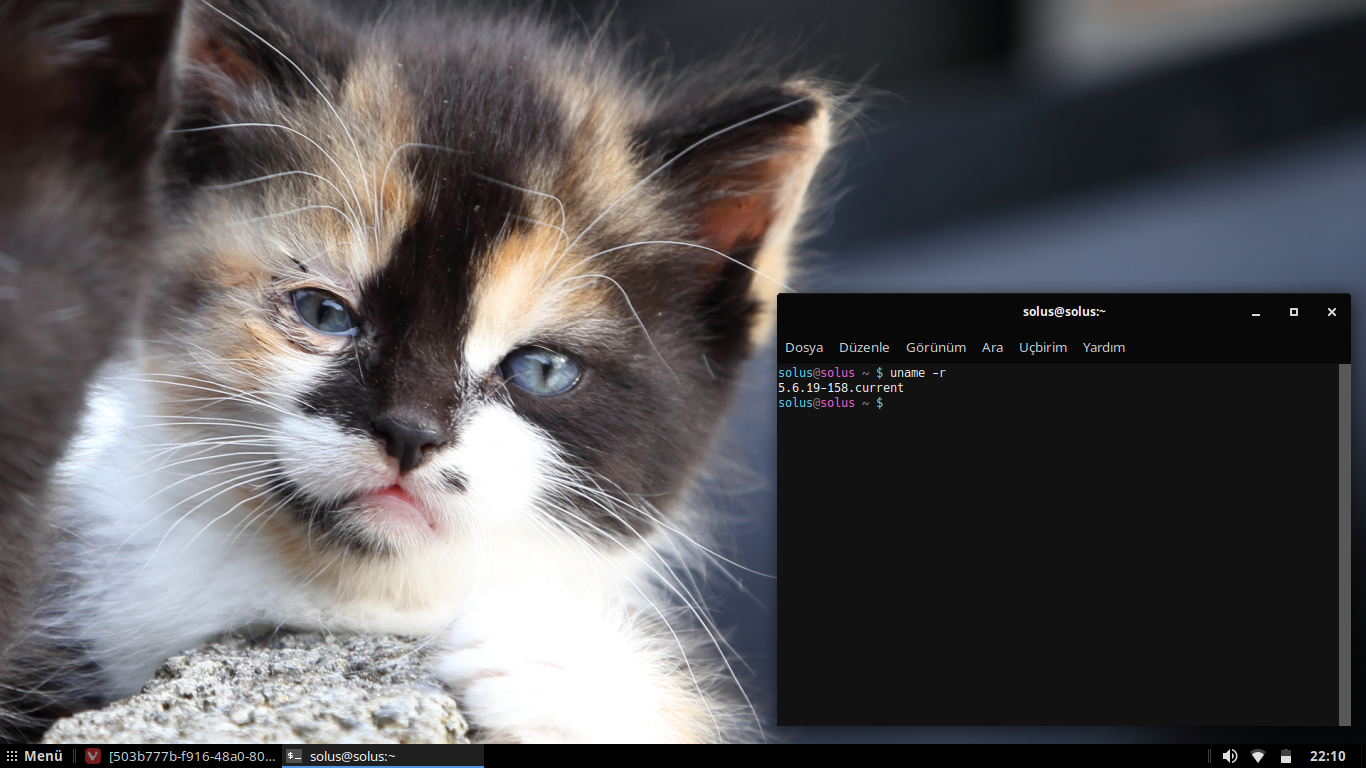This screenshot has height=768, width=1366.
Task: Open the Ara menu
Action: [992, 347]
